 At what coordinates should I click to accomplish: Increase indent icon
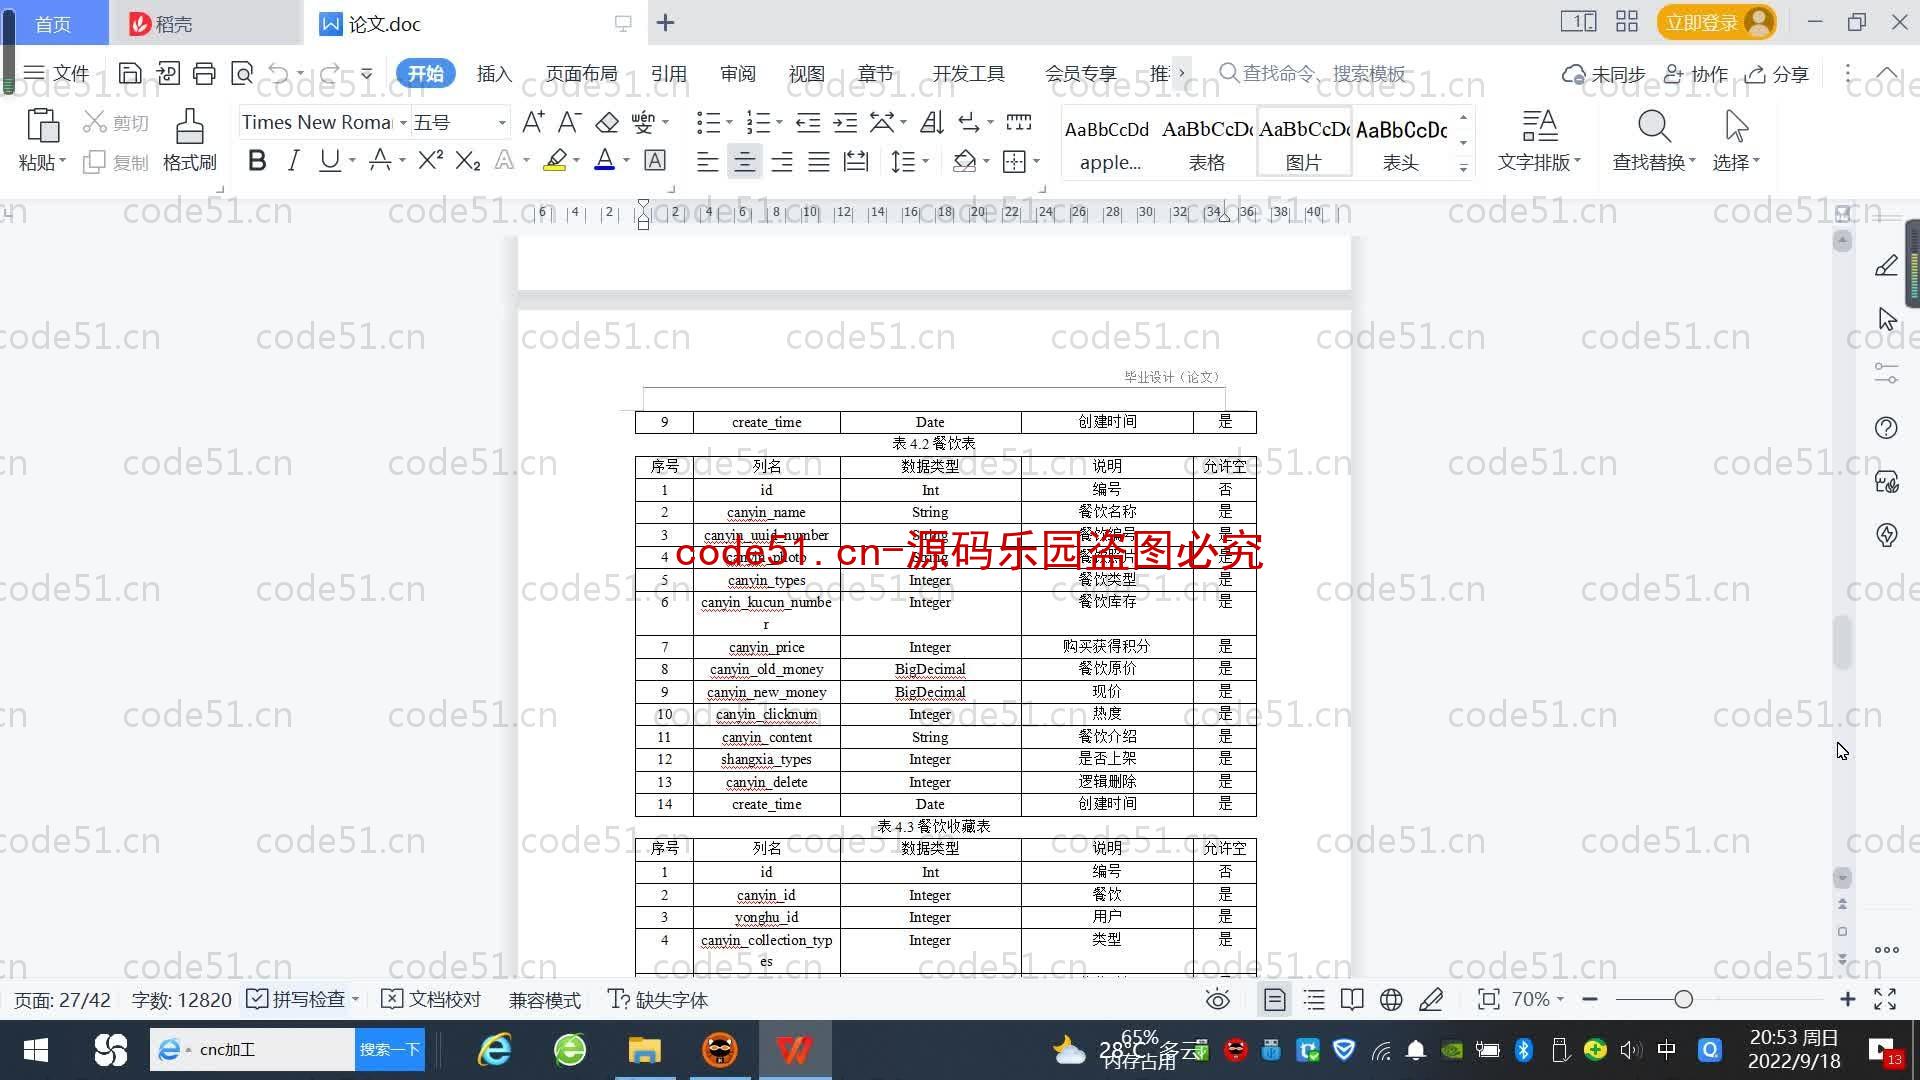click(x=845, y=122)
